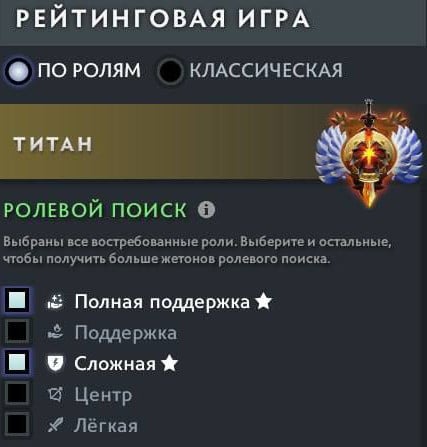
Task: Click the offlane shield icon by "Сложная"
Action: click(55, 363)
